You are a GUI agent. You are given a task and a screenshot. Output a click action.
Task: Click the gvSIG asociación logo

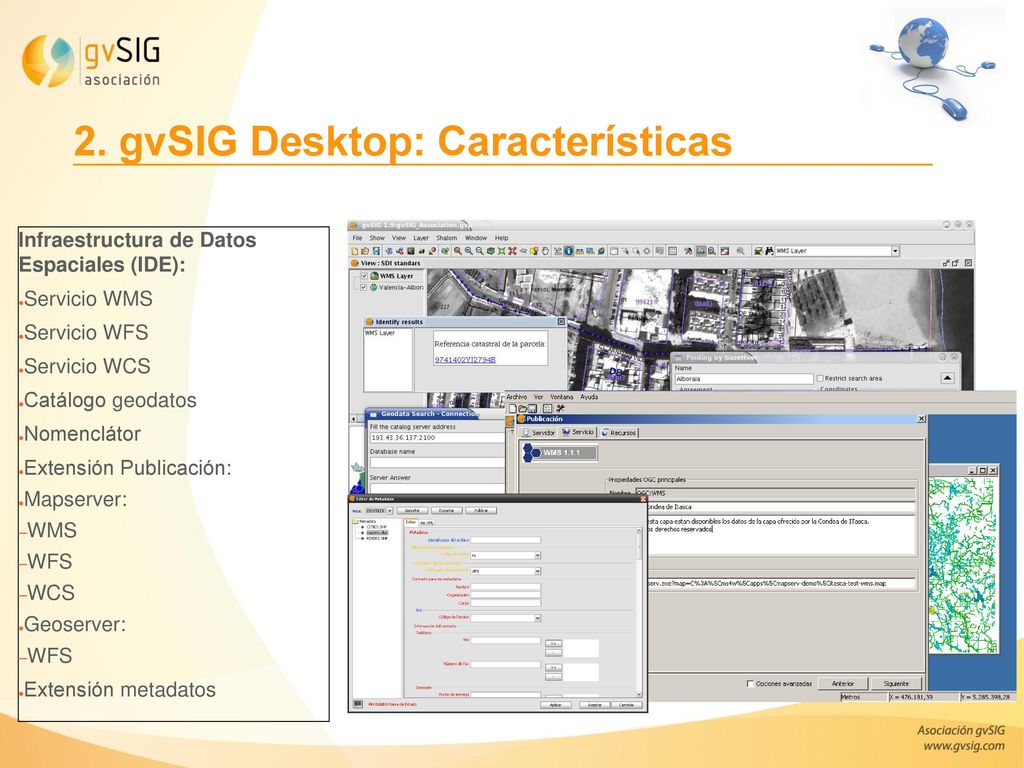(91, 61)
